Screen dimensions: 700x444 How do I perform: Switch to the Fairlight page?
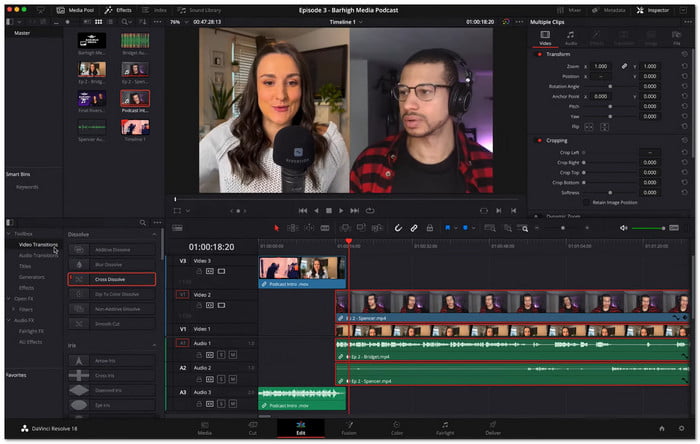tap(445, 428)
